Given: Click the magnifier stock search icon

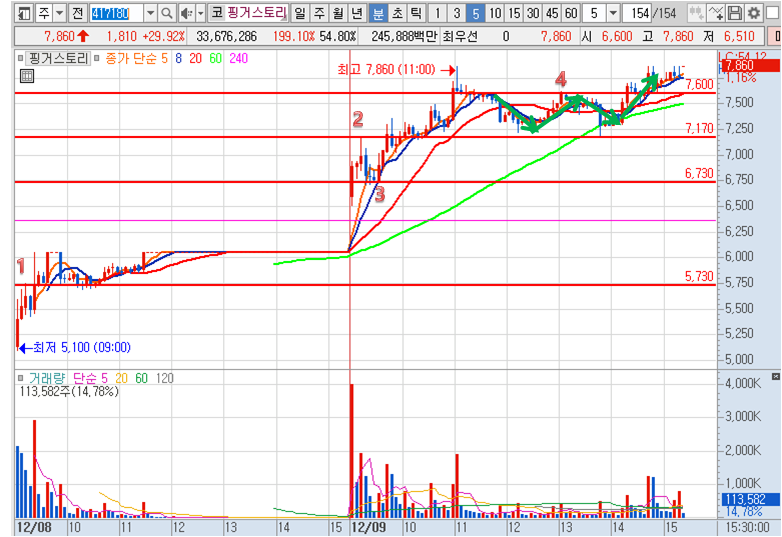Looking at the screenshot, I should (167, 13).
